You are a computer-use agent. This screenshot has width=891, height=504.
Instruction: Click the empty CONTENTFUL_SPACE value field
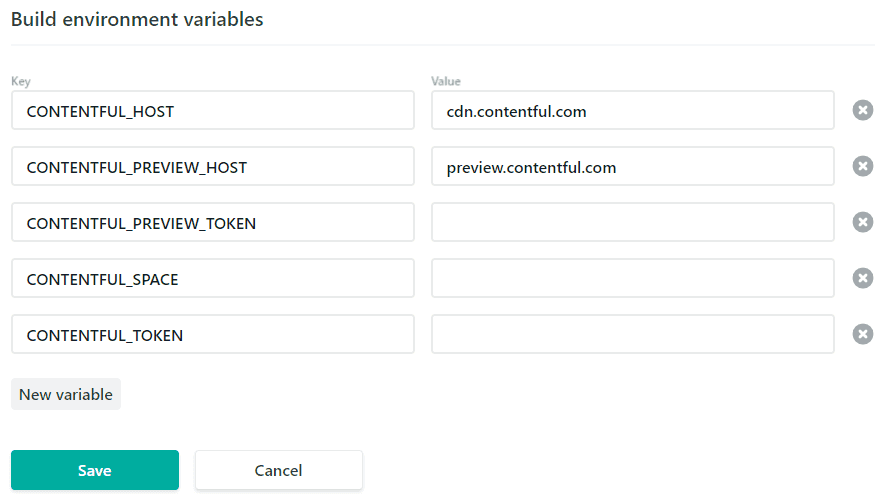pos(633,279)
